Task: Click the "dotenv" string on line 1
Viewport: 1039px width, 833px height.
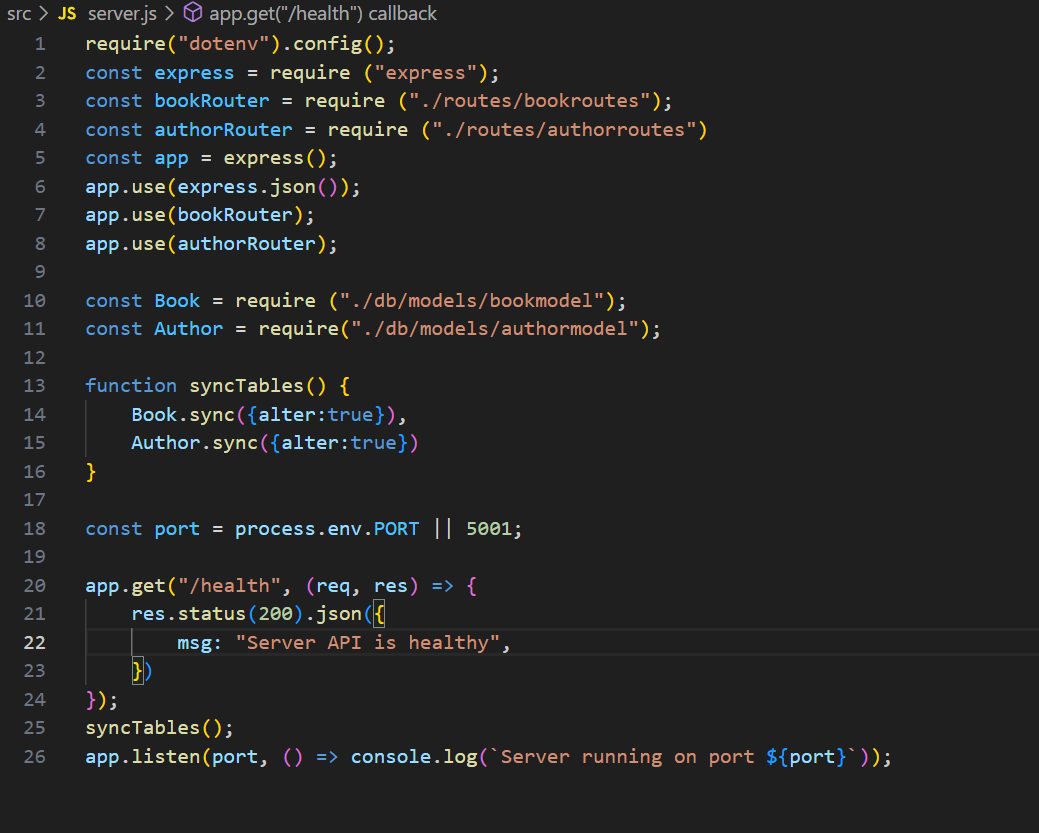Action: click(x=223, y=44)
